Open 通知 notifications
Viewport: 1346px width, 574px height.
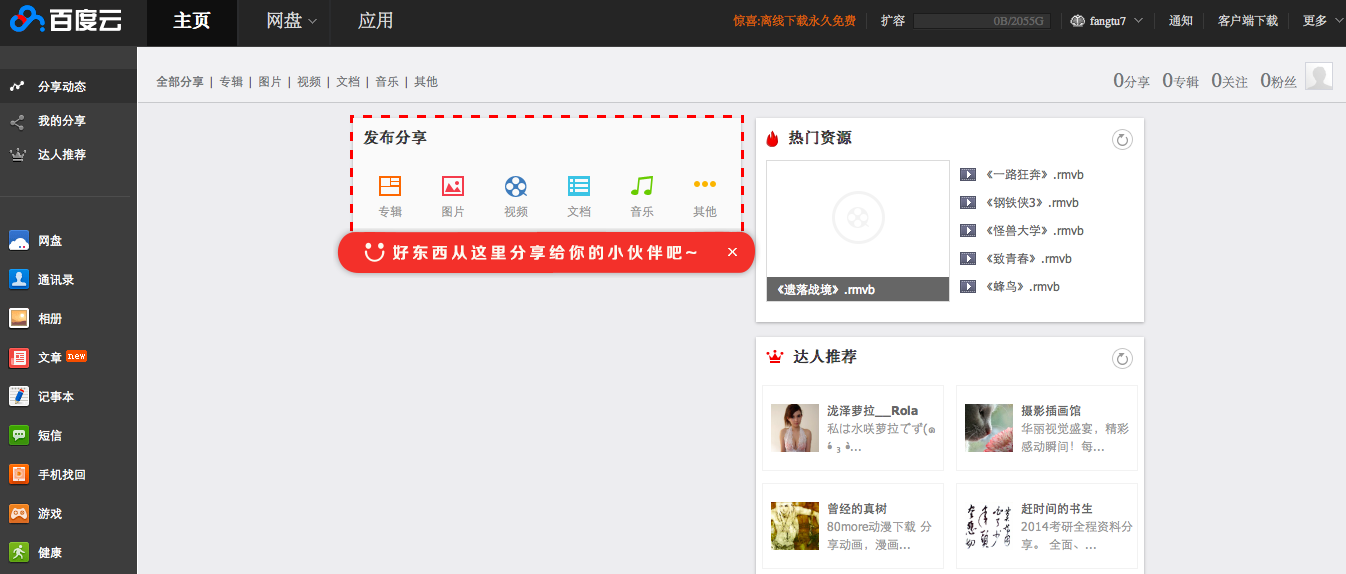[1181, 21]
